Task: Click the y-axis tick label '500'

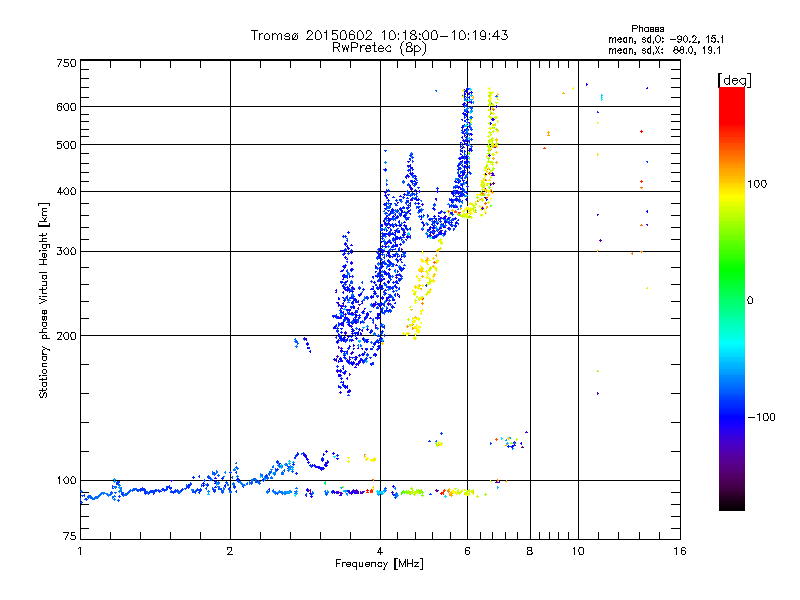Action: pyautogui.click(x=66, y=145)
